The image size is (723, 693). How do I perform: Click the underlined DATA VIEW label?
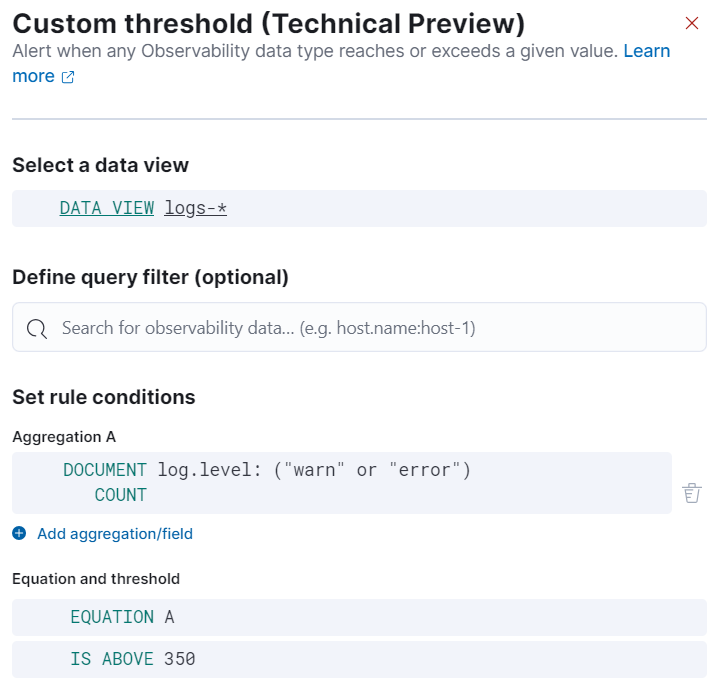107,208
